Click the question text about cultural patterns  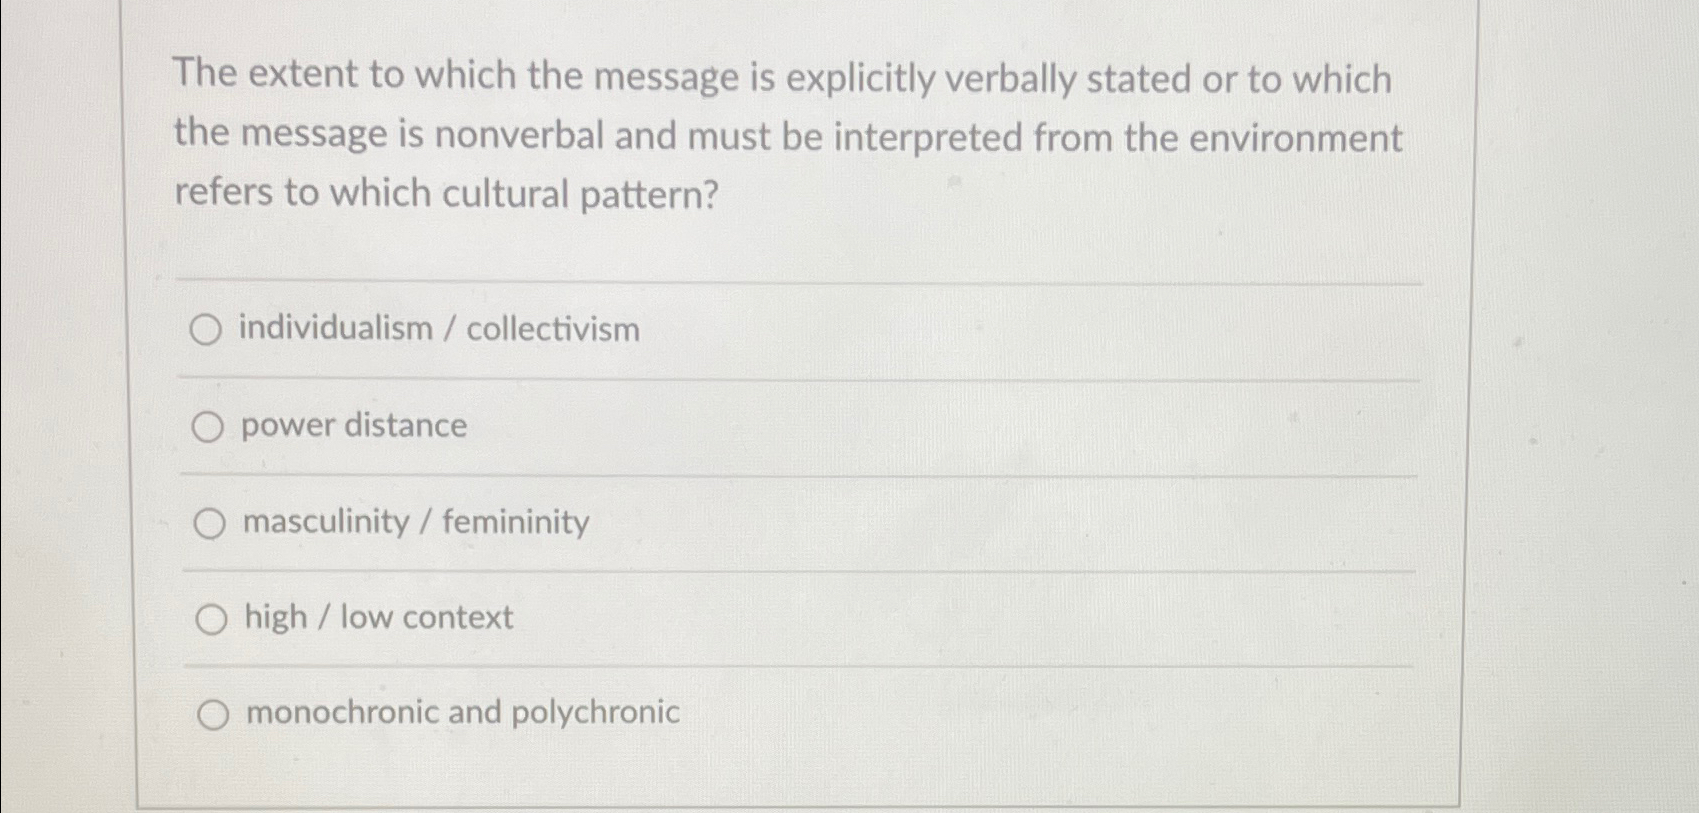coord(786,134)
